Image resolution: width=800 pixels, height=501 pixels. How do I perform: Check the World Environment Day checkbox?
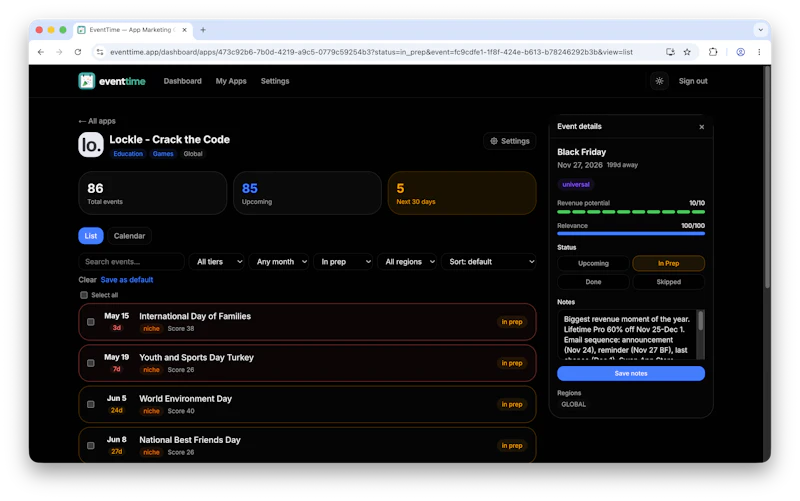[90, 405]
